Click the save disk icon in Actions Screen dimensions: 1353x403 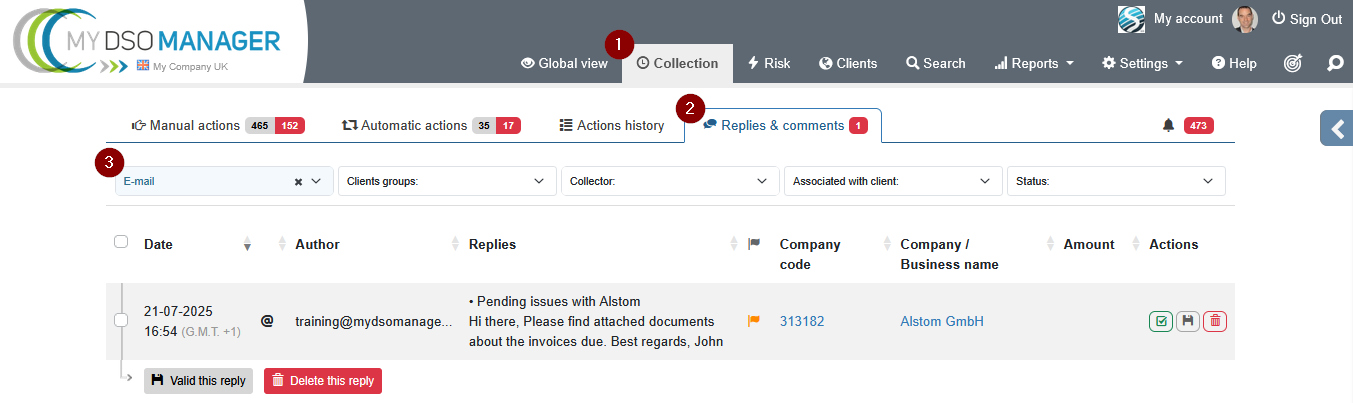[1188, 321]
